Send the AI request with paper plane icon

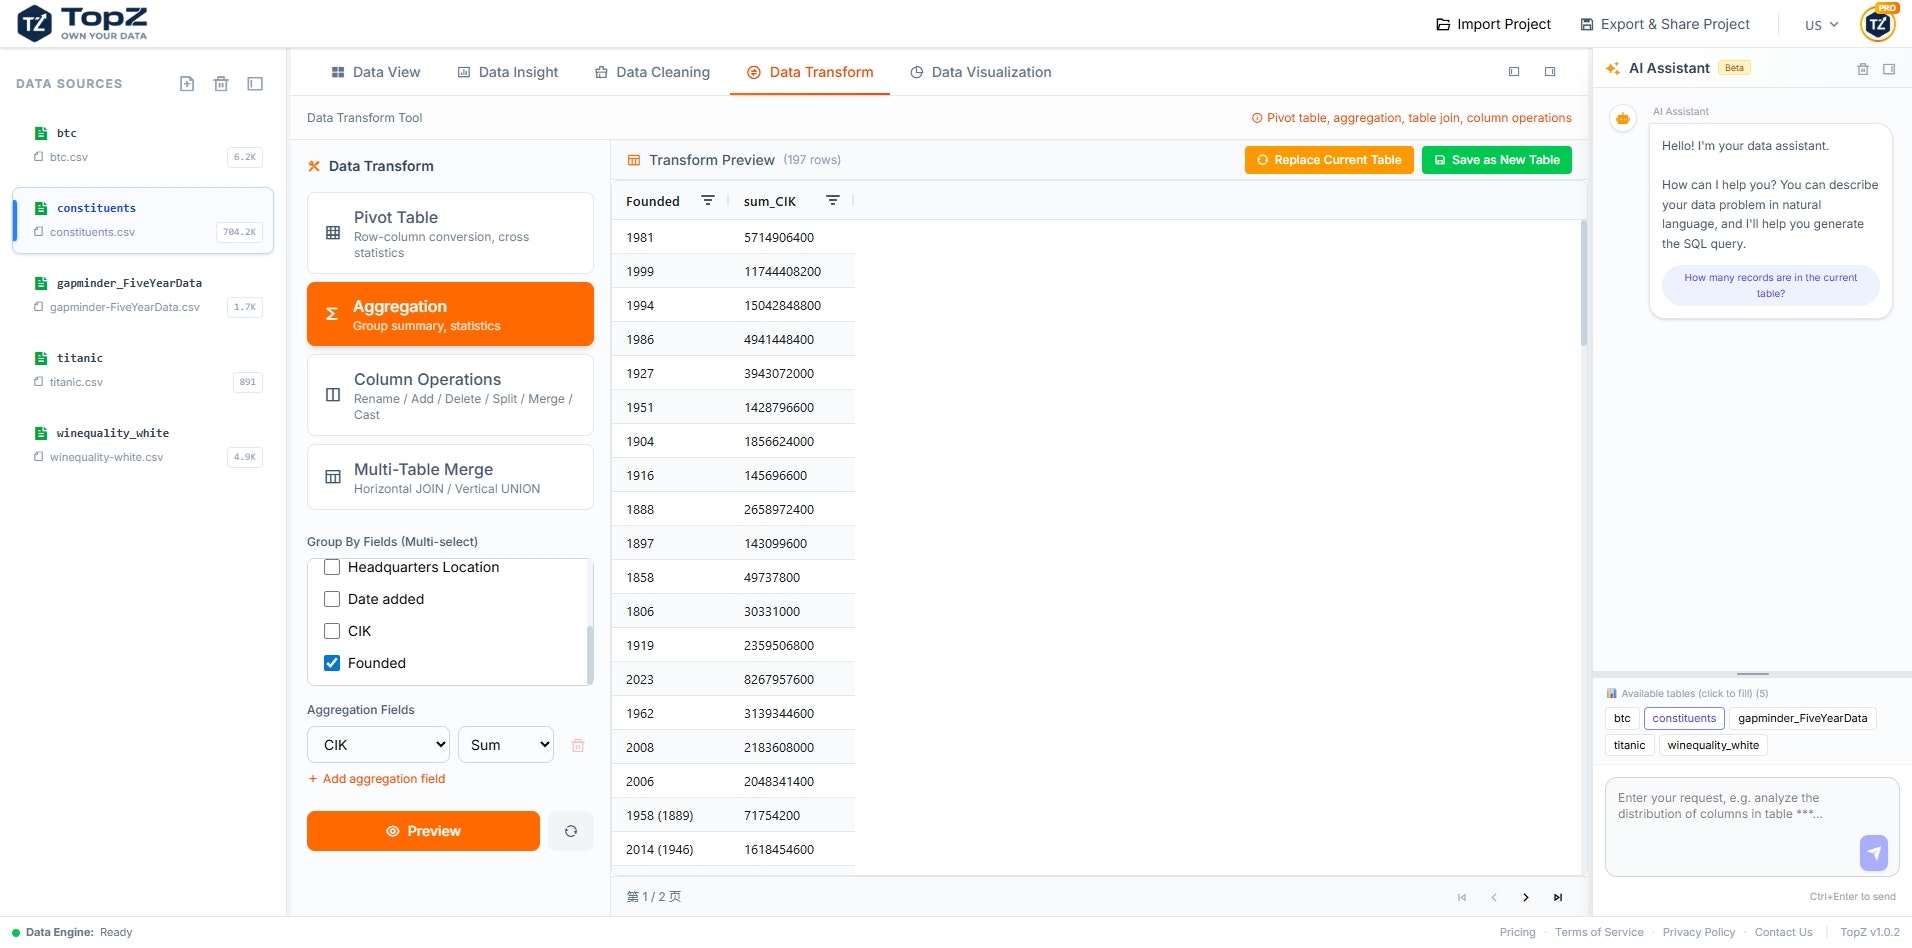1874,852
